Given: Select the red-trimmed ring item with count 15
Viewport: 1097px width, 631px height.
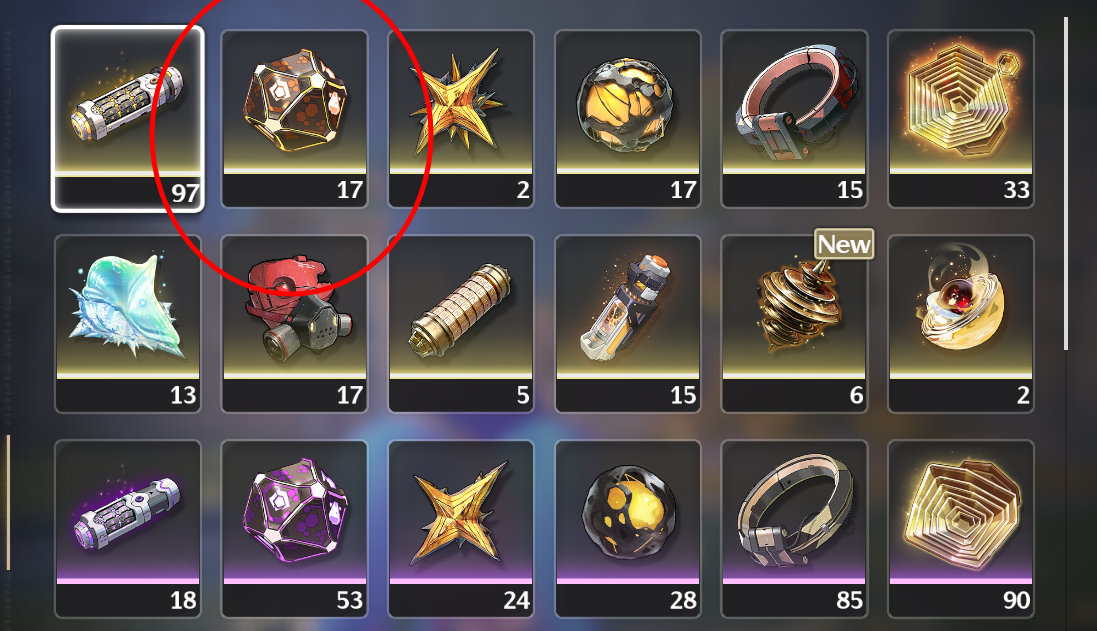Looking at the screenshot, I should point(794,118).
